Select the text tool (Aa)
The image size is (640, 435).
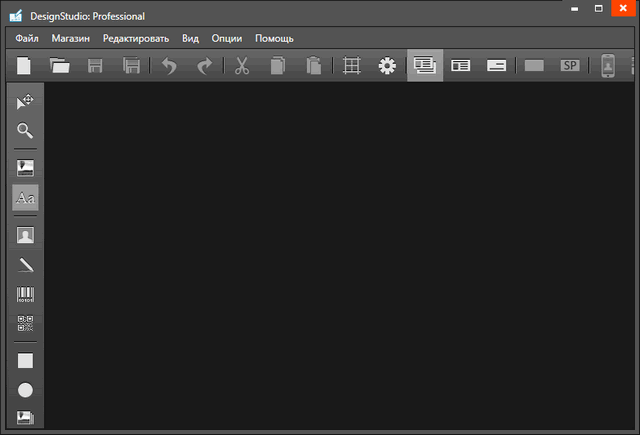(x=25, y=198)
